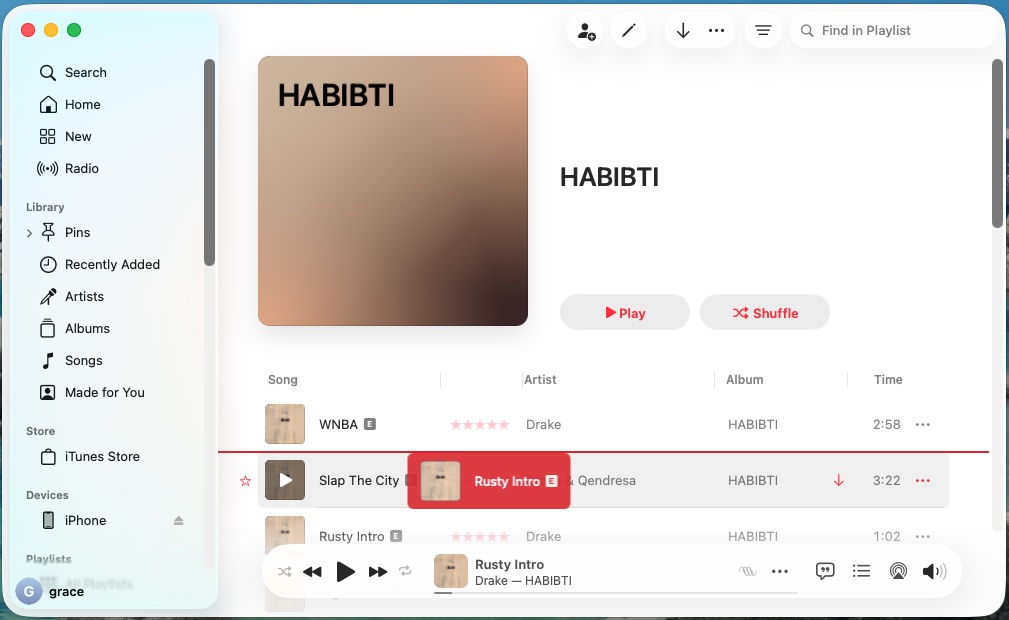Viewport: 1009px width, 620px height.
Task: Click the grace account avatar
Action: tap(29, 591)
